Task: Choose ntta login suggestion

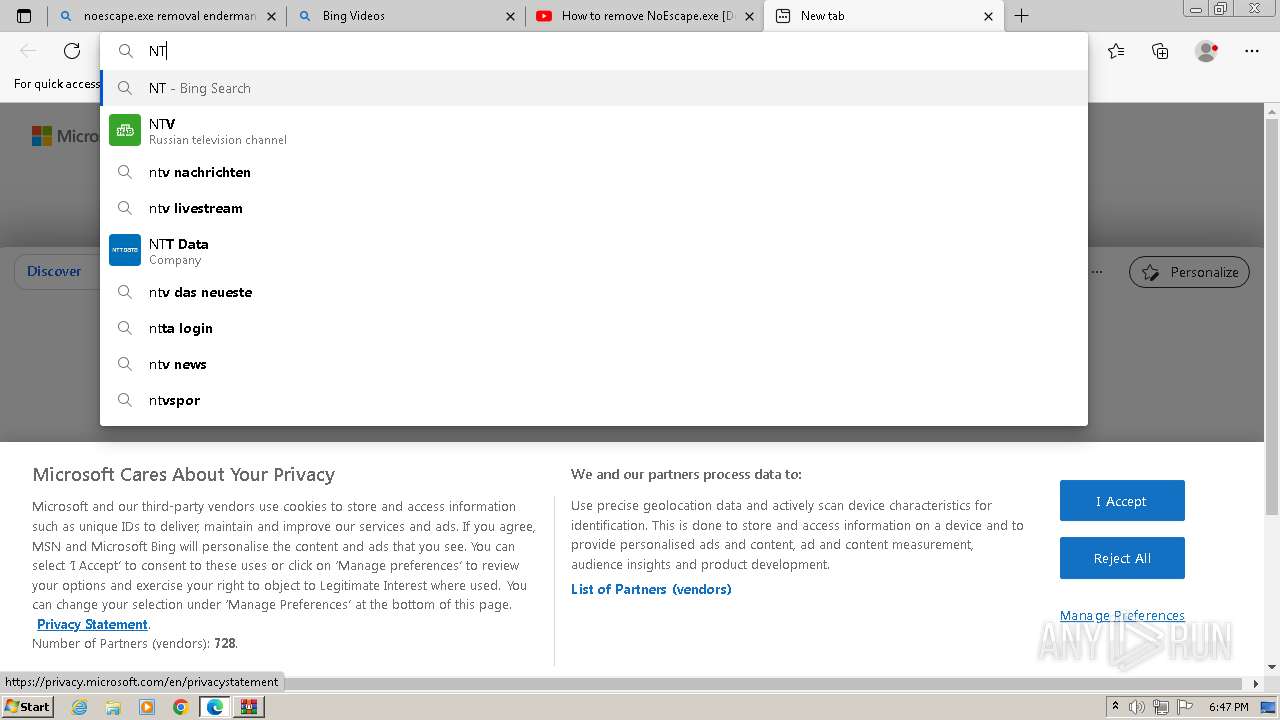Action: 594,328
